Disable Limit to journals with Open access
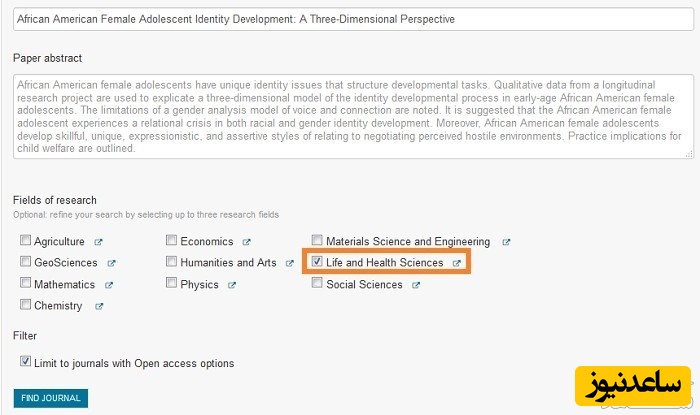Image resolution: width=700 pixels, height=415 pixels. [x=25, y=362]
